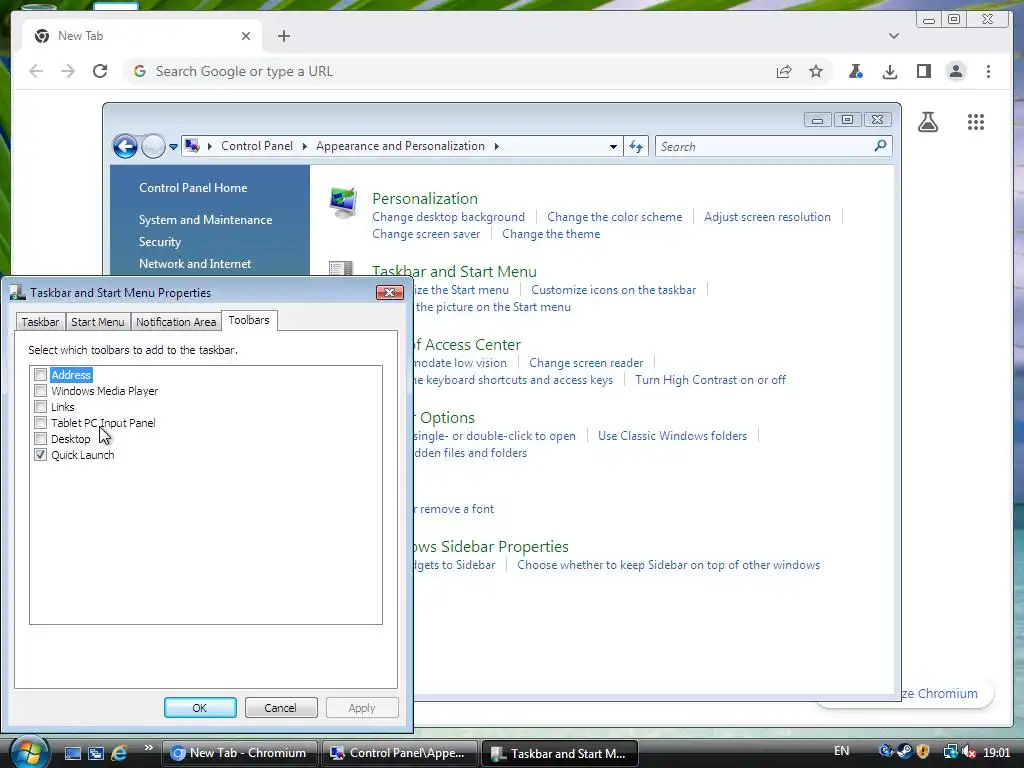The width and height of the screenshot is (1024, 768).
Task: Launch Internet Explorer from Quick Launch
Action: point(119,754)
